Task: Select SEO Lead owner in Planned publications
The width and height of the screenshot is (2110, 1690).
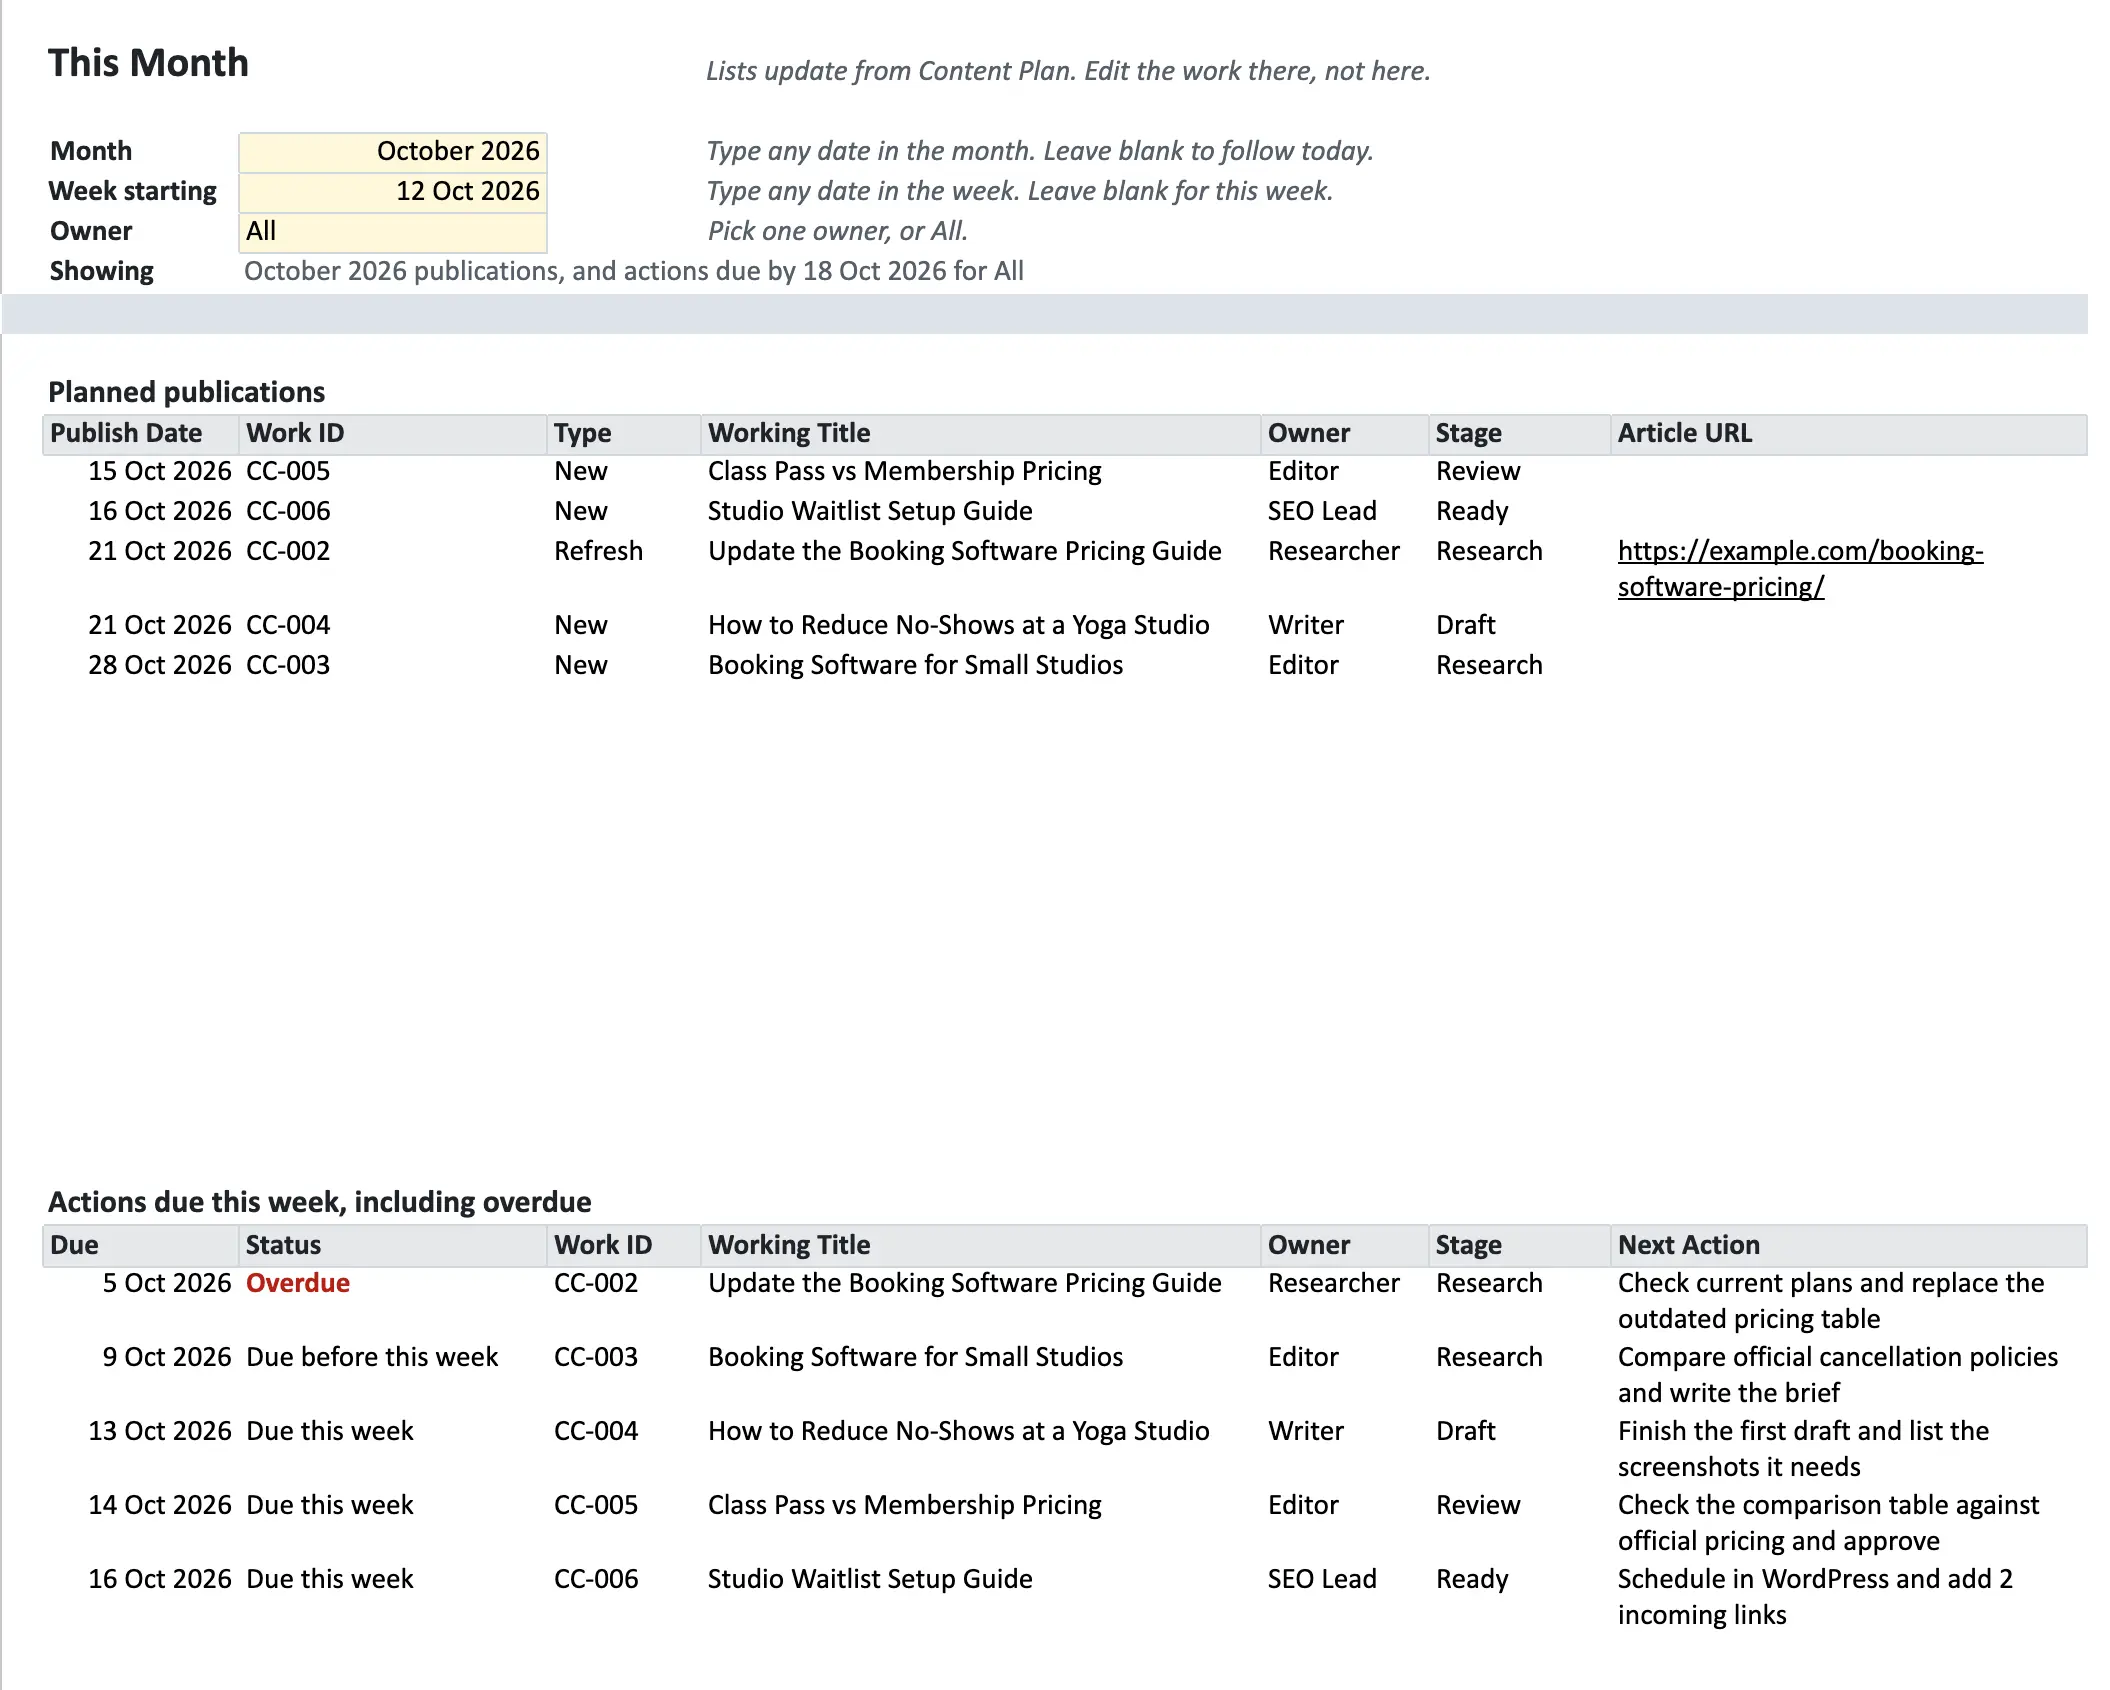Action: pyautogui.click(x=1322, y=511)
